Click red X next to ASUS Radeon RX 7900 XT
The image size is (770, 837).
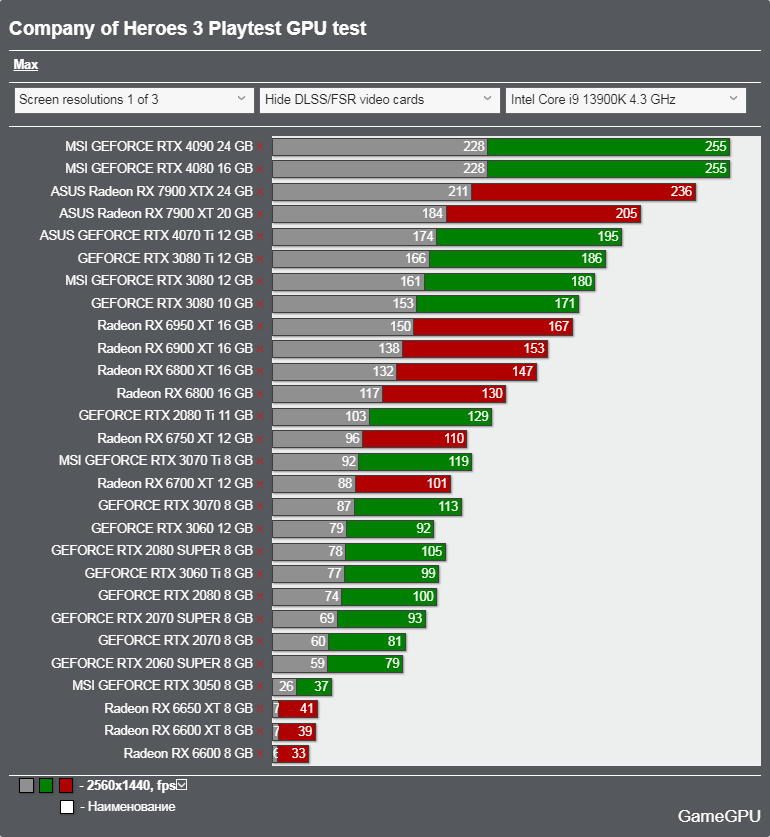[x=260, y=214]
